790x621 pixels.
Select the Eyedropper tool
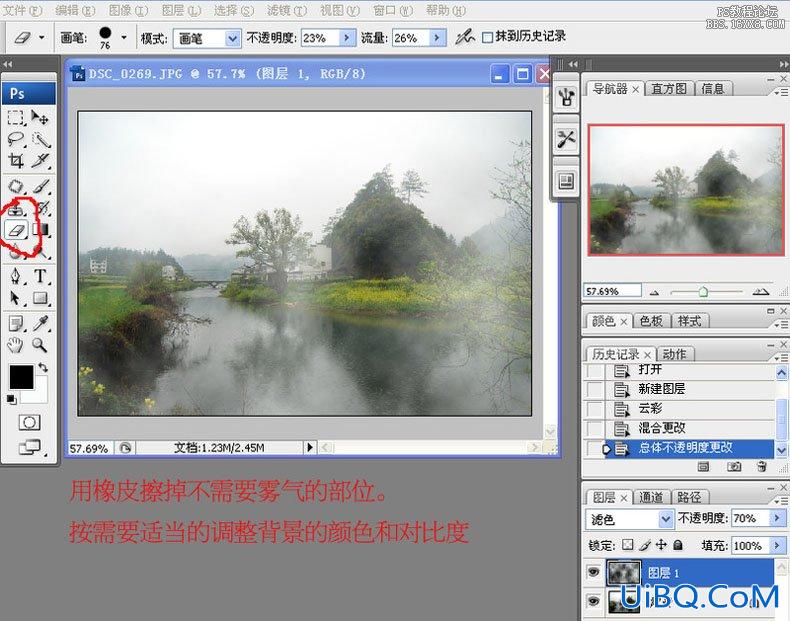[40, 323]
